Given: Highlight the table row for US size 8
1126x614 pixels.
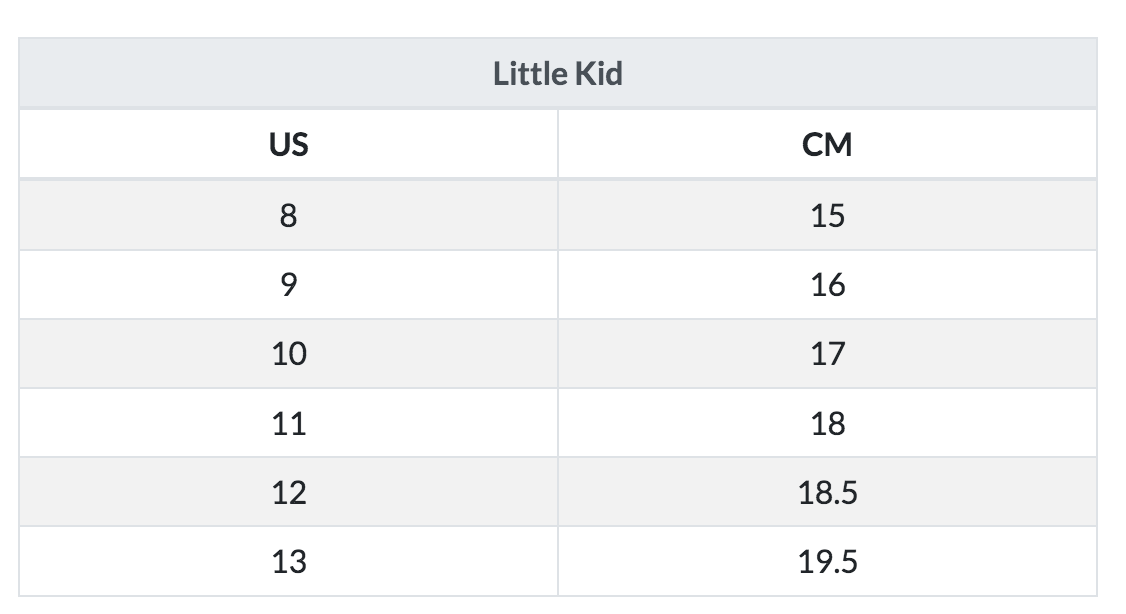Looking at the screenshot, I should click(557, 215).
